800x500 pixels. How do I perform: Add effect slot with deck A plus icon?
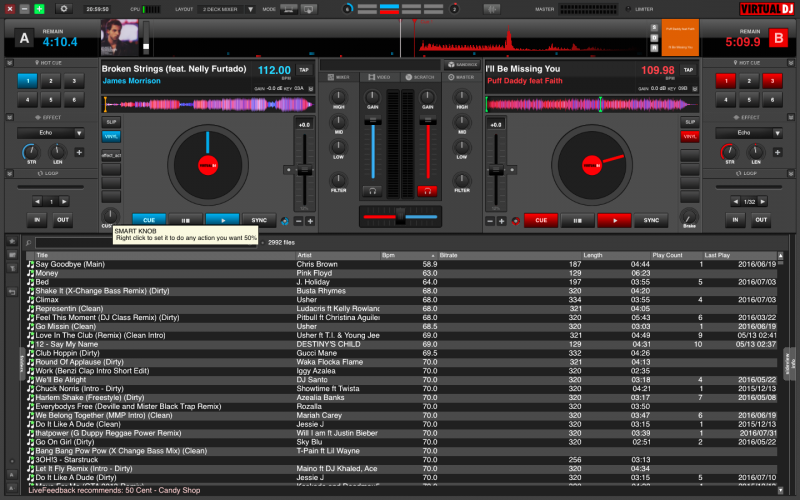(x=79, y=152)
